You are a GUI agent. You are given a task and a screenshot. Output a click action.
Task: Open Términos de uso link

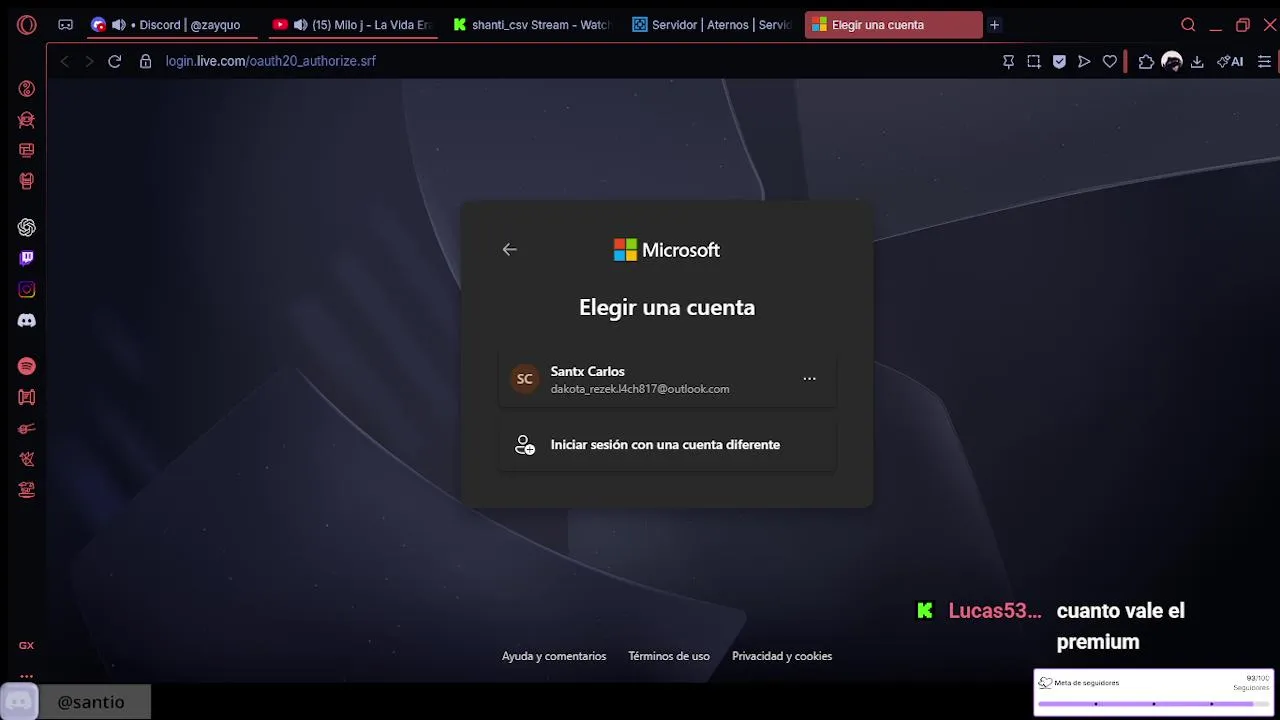pyautogui.click(x=669, y=656)
